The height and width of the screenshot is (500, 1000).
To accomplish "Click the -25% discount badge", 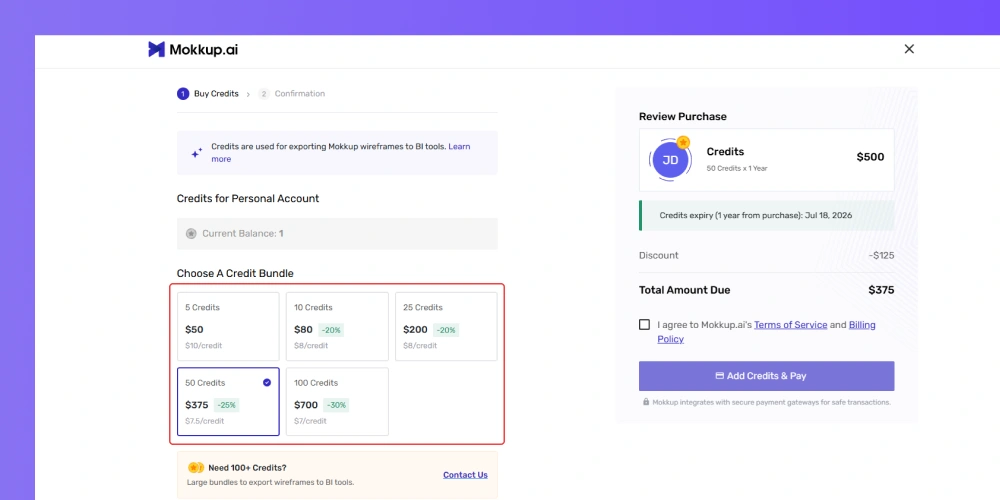I will 226,405.
